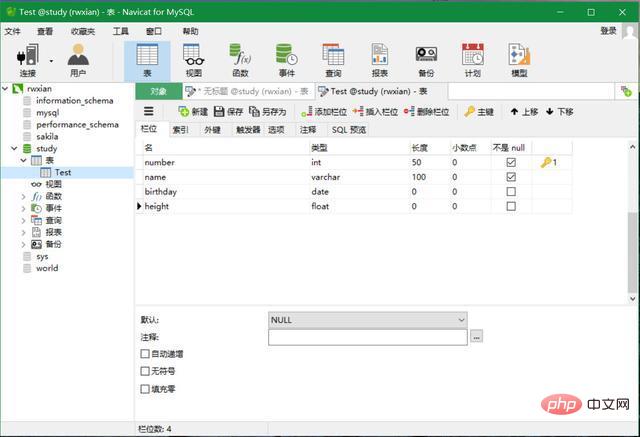Switch to the SQL 预览 tab
Screen dimensions: 640x437
349,130
